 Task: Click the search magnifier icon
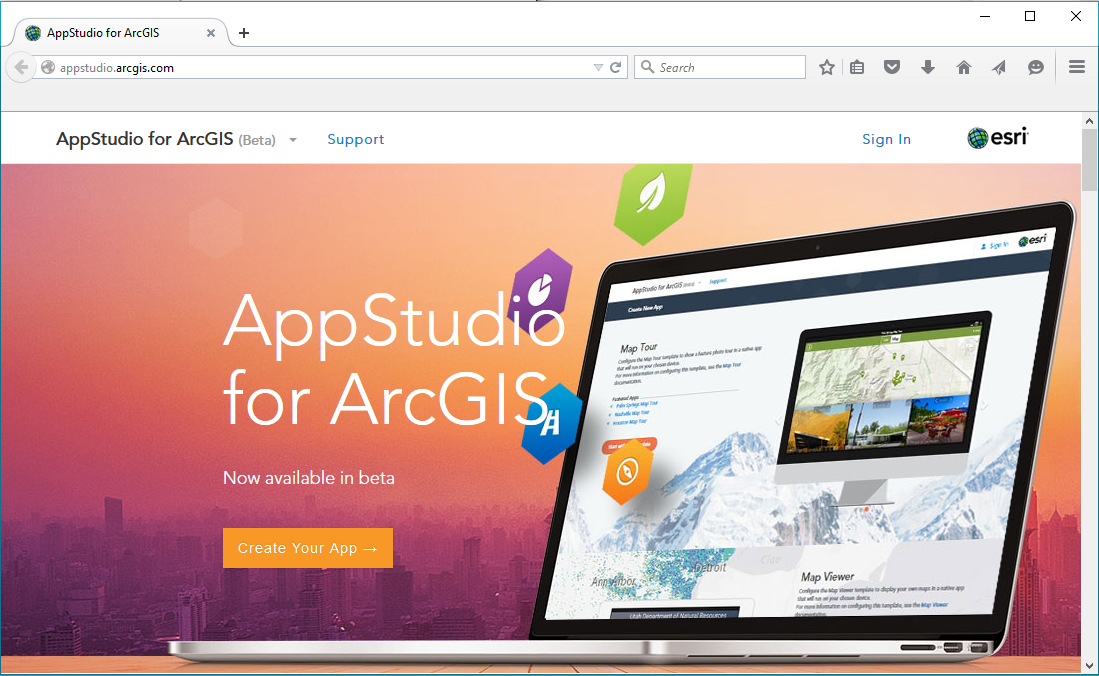(x=648, y=67)
